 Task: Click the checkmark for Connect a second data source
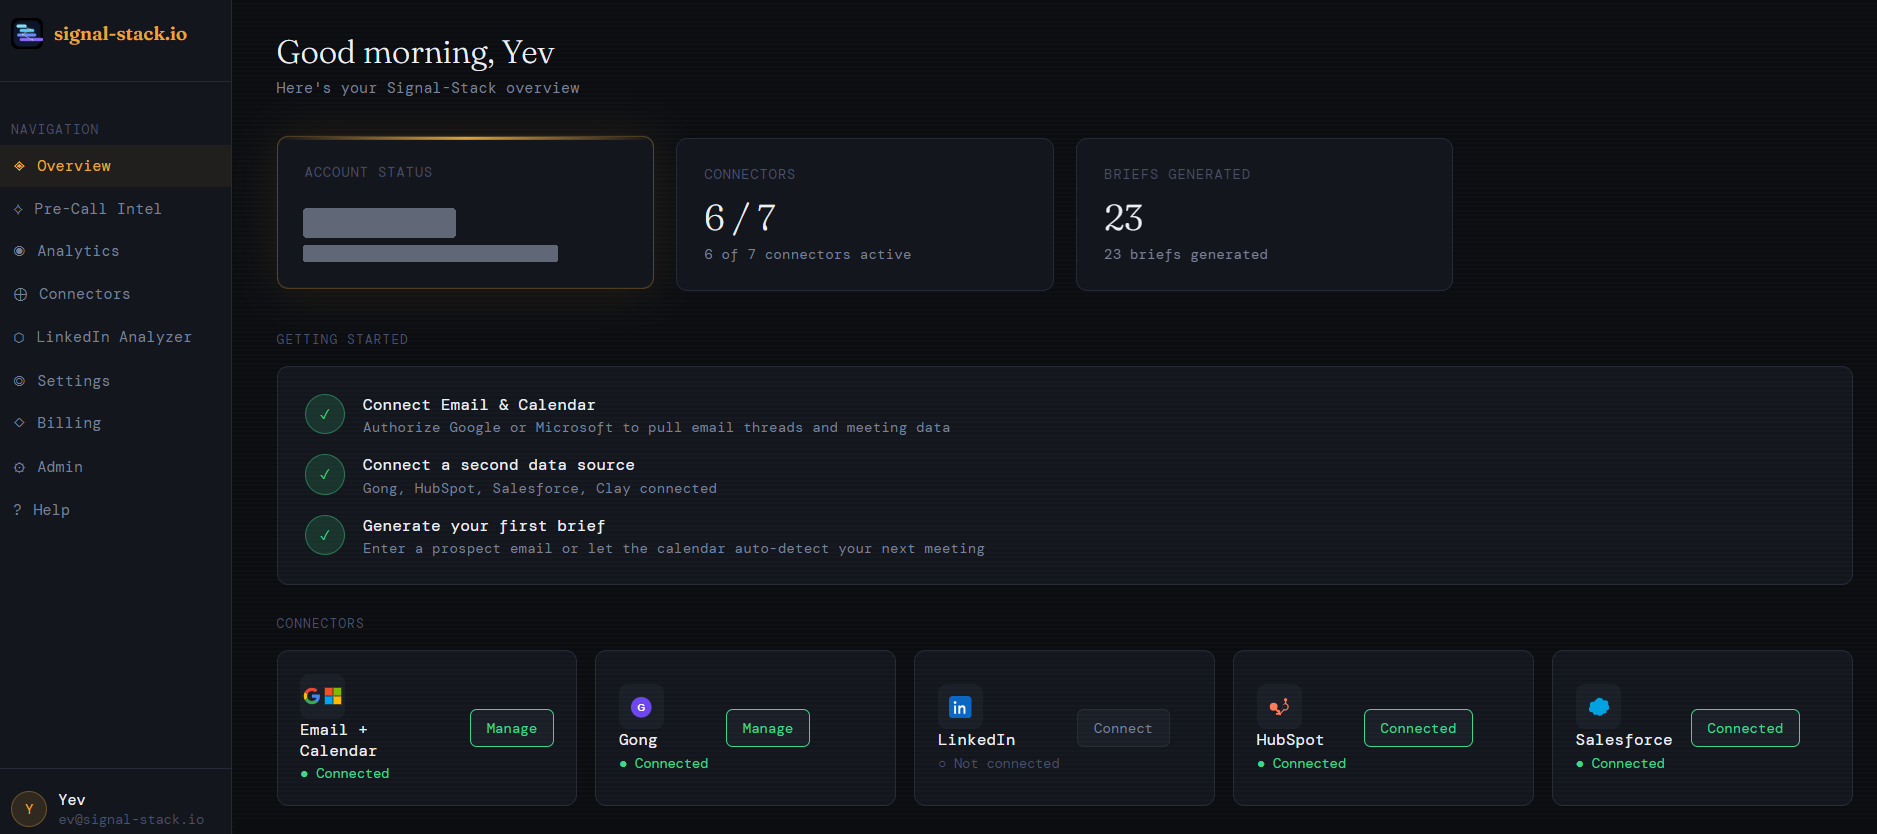pyautogui.click(x=325, y=475)
